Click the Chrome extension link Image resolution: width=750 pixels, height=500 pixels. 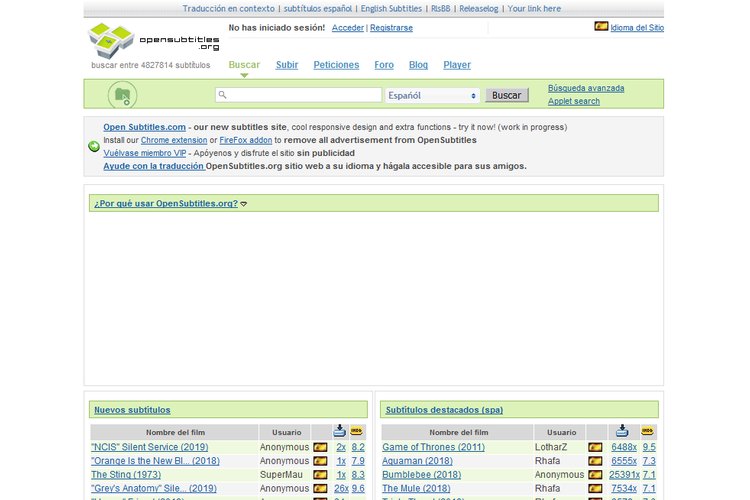tap(174, 140)
